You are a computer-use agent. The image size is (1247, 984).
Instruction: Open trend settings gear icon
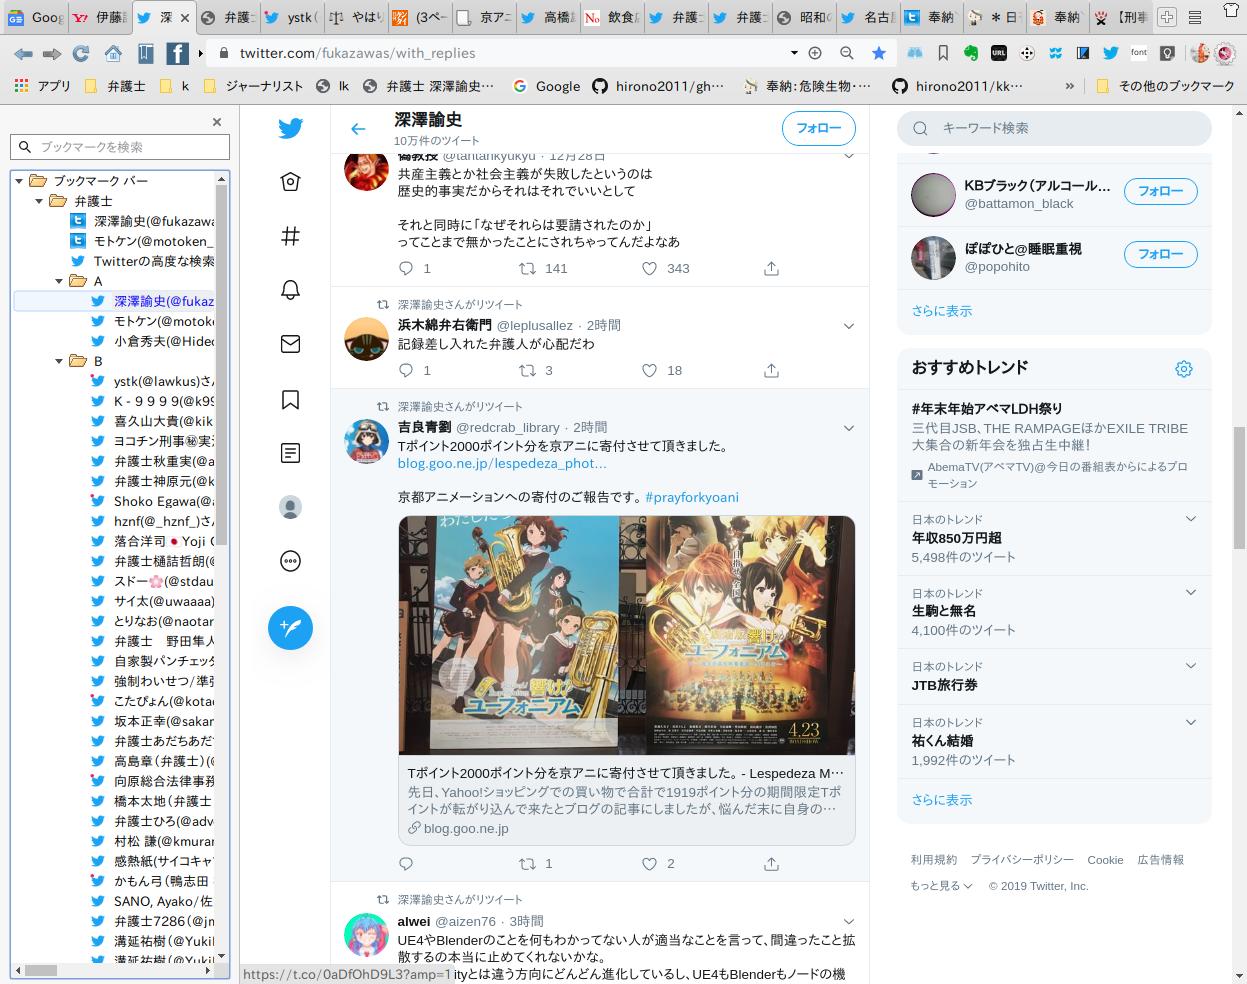point(1184,369)
